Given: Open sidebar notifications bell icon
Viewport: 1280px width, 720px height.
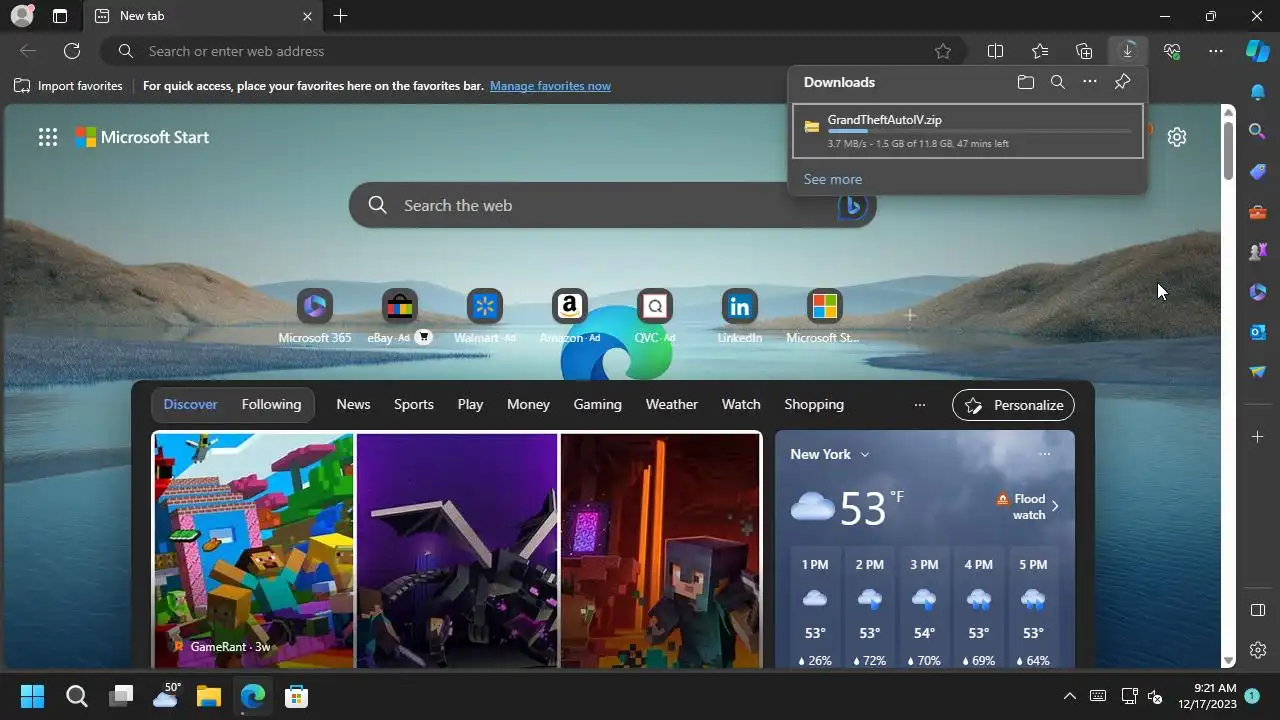Looking at the screenshot, I should [1258, 92].
